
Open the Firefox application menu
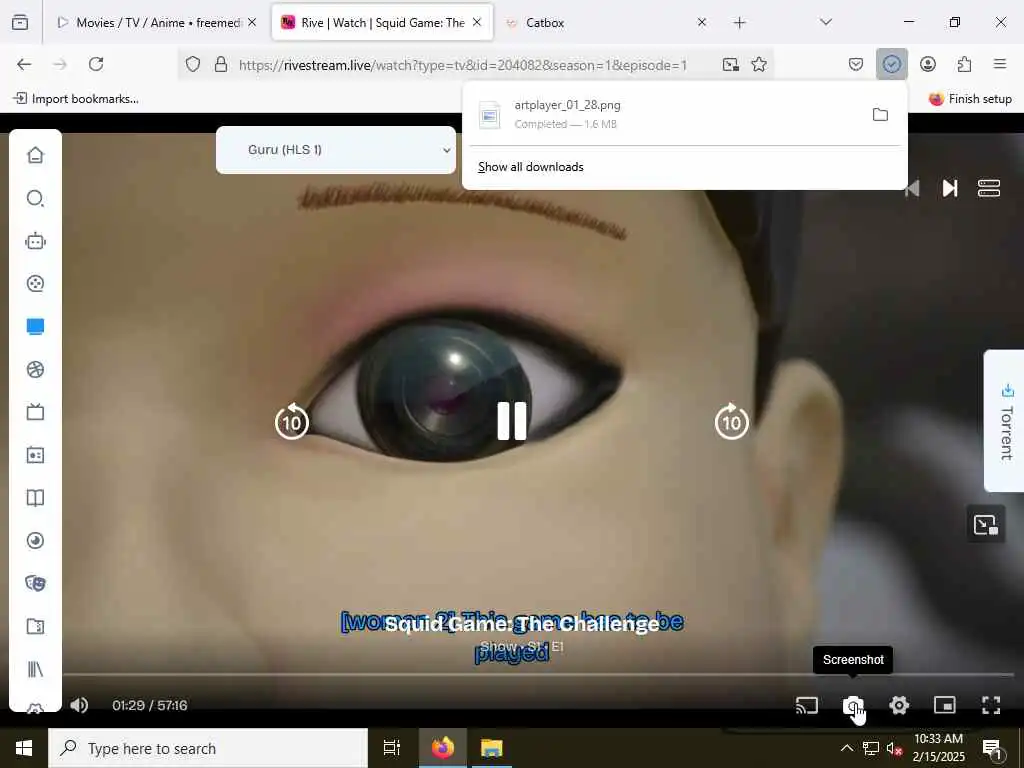tap(1000, 64)
